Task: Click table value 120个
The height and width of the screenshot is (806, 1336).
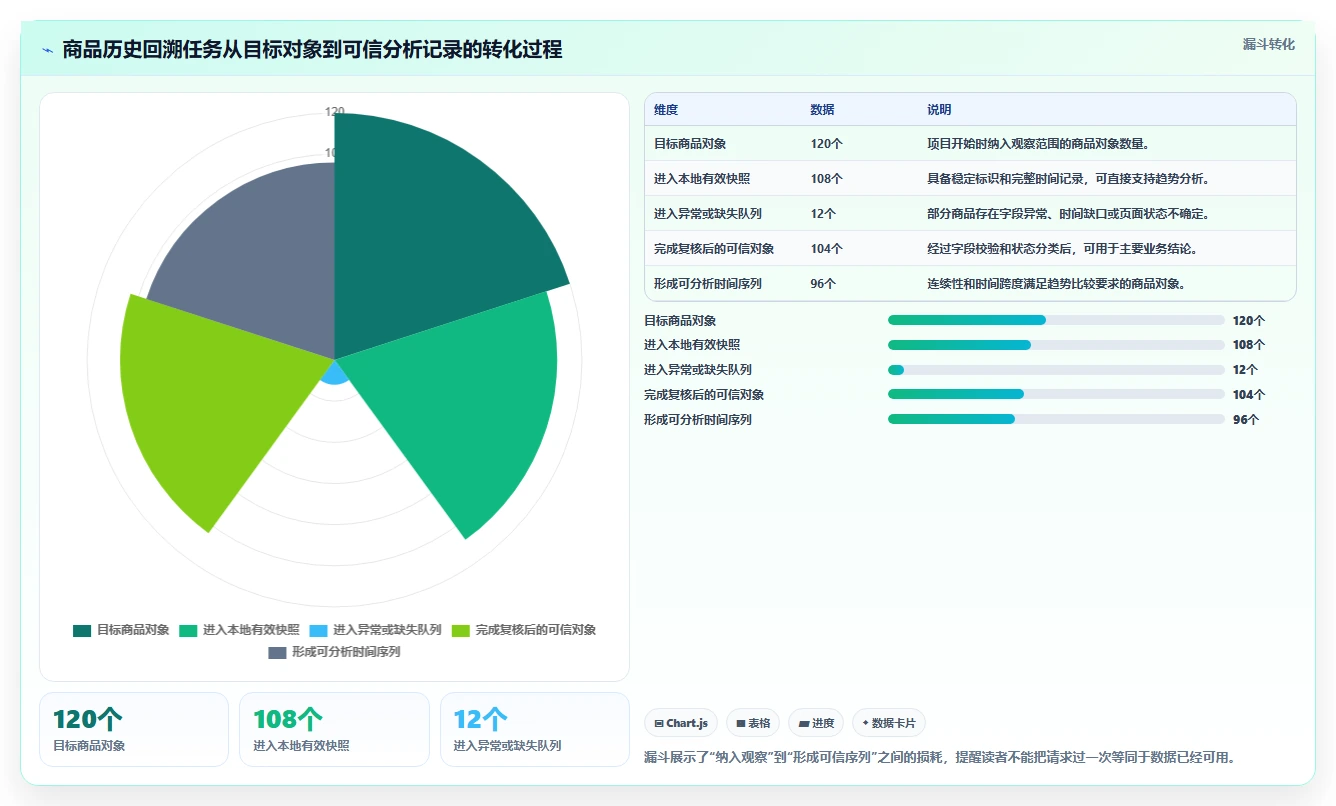Action: tap(827, 144)
